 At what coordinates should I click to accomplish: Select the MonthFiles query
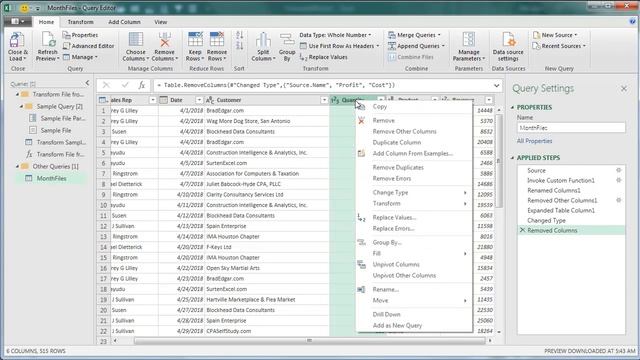51,178
